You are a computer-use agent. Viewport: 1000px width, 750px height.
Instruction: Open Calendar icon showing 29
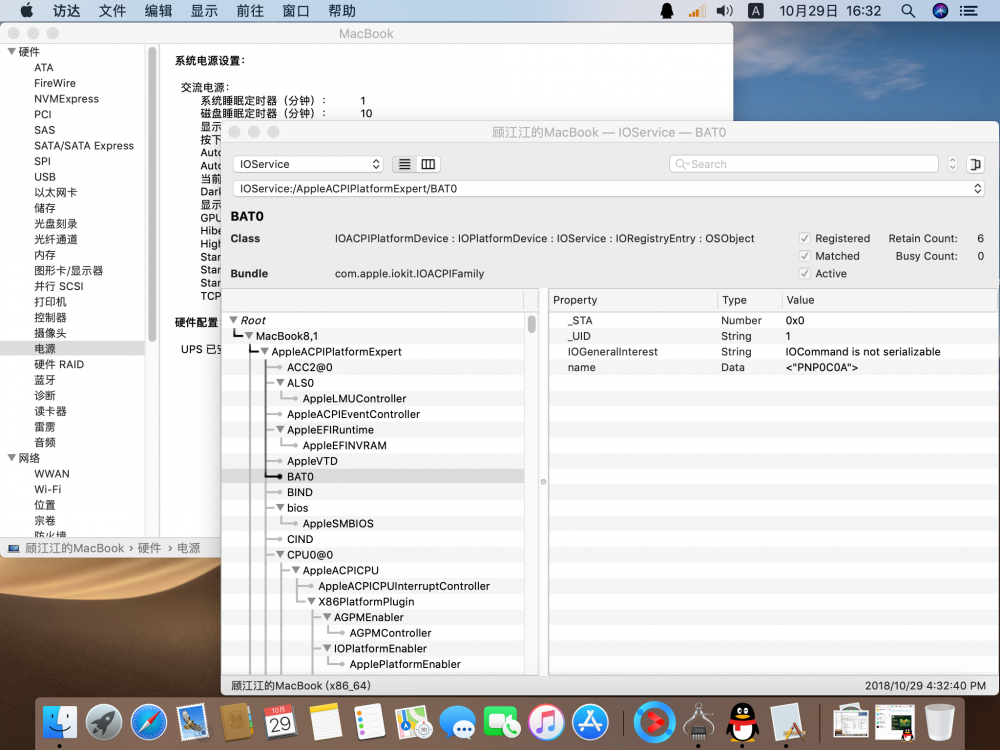click(280, 722)
